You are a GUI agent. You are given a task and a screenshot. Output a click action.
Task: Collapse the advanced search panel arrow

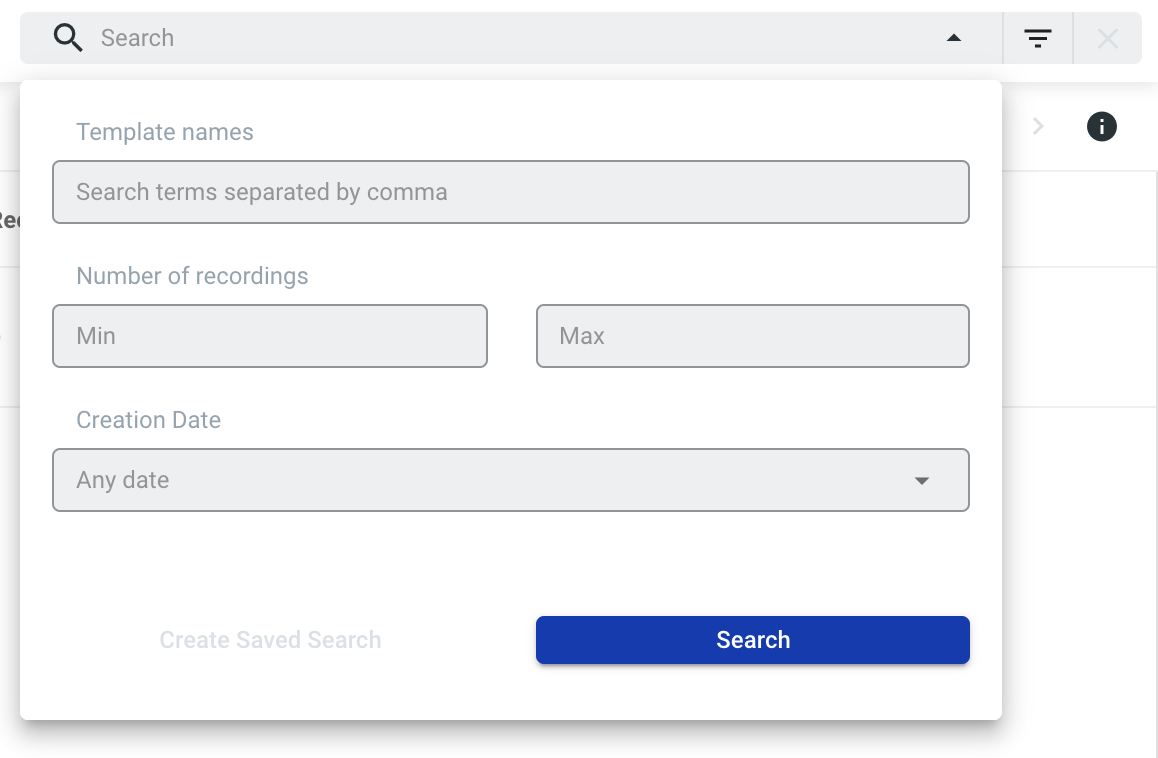954,38
